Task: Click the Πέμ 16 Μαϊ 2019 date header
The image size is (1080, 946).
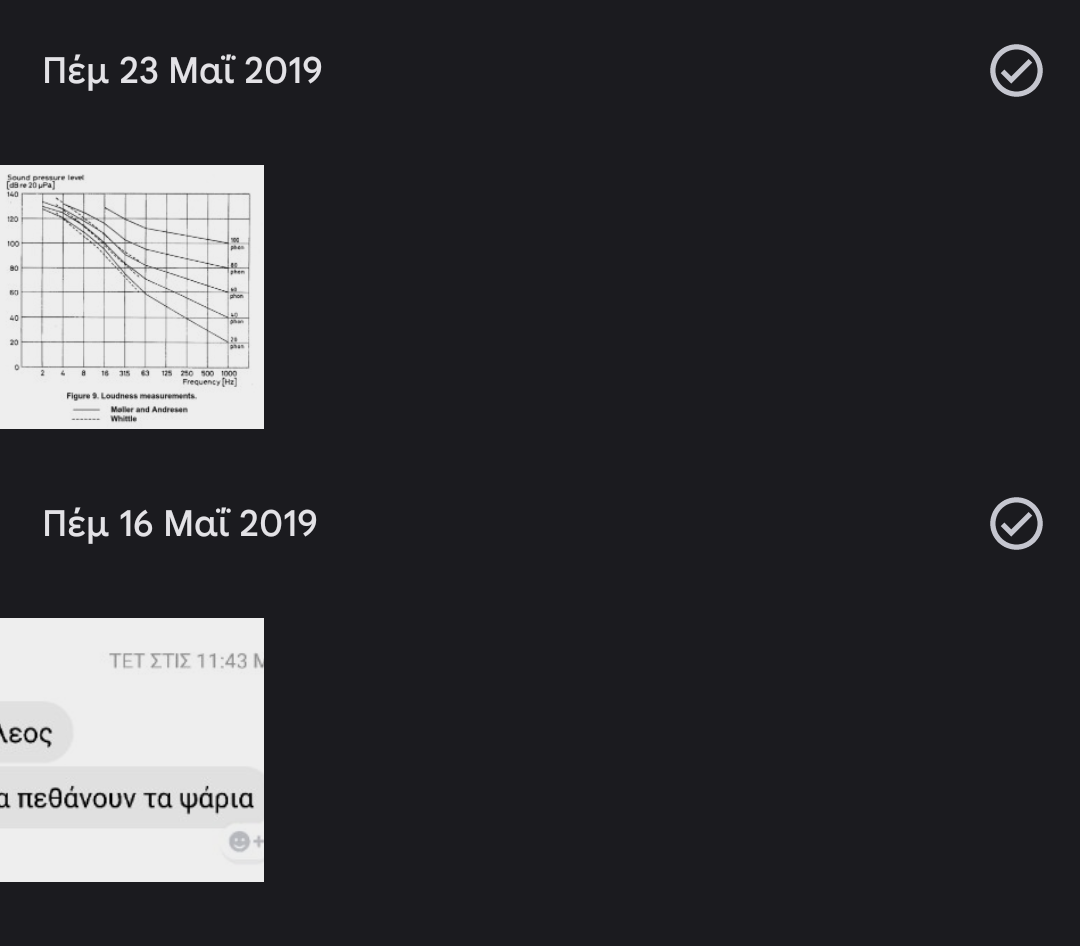Action: pyautogui.click(x=180, y=524)
